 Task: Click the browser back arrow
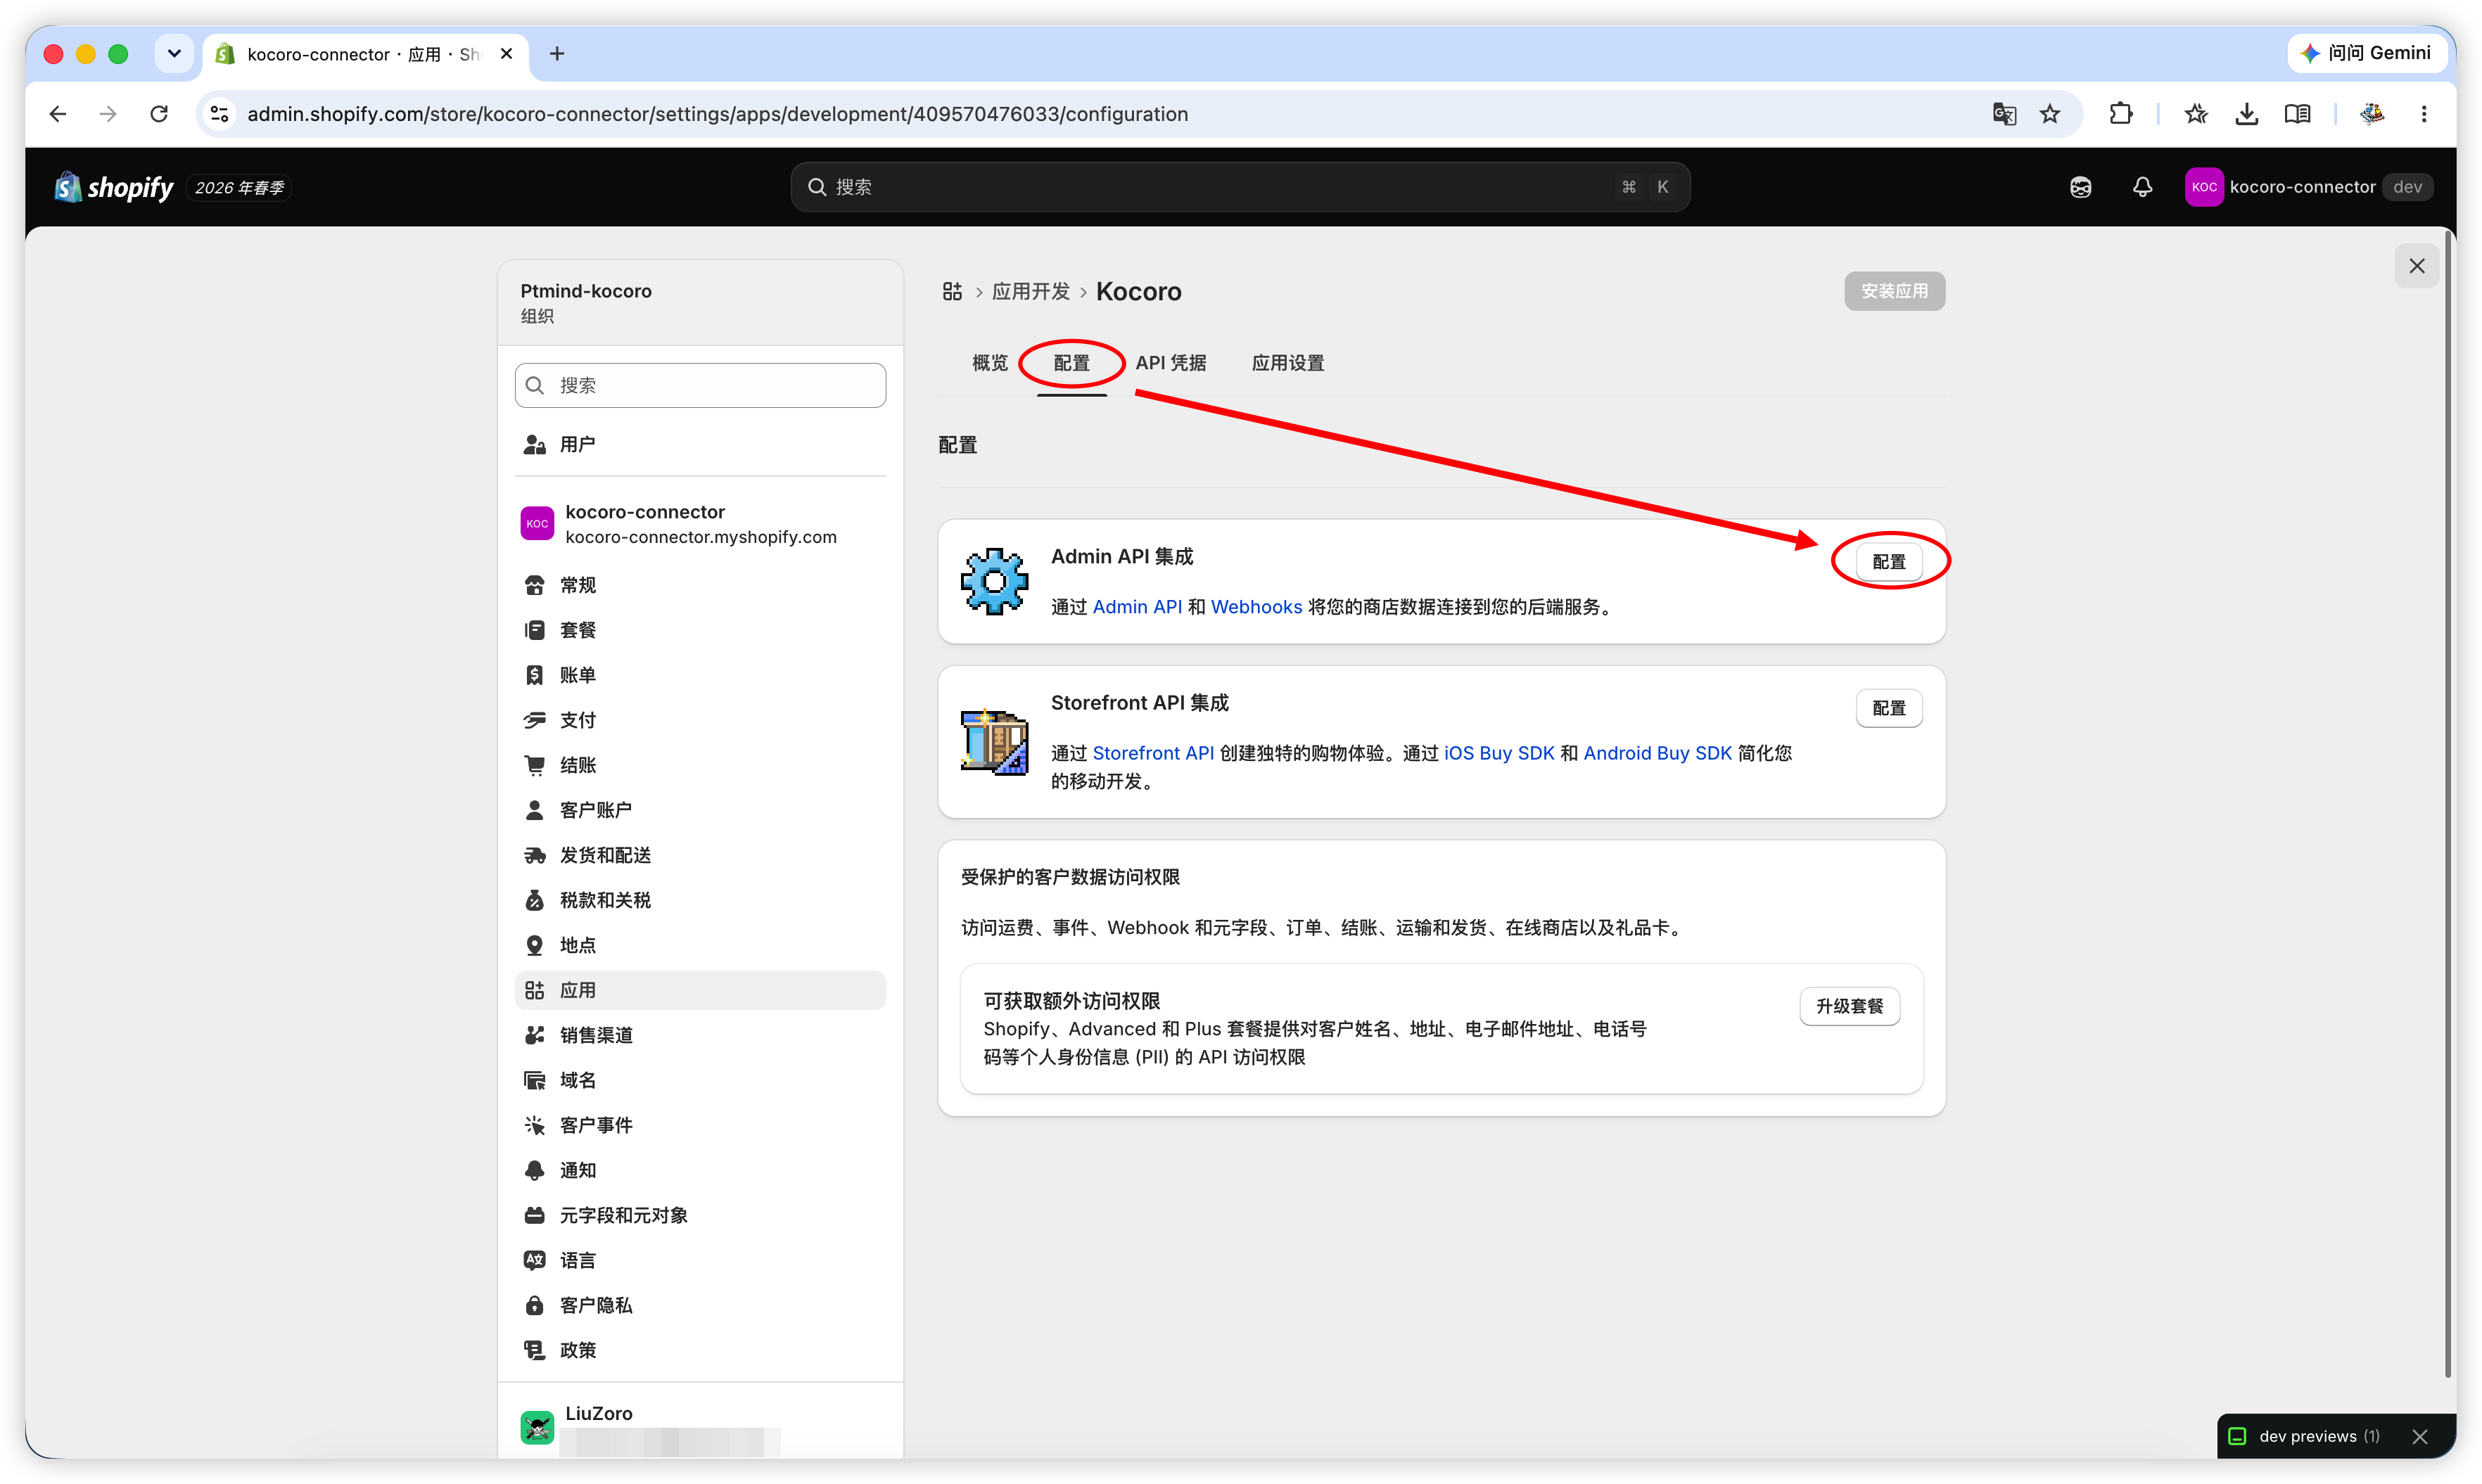(57, 114)
